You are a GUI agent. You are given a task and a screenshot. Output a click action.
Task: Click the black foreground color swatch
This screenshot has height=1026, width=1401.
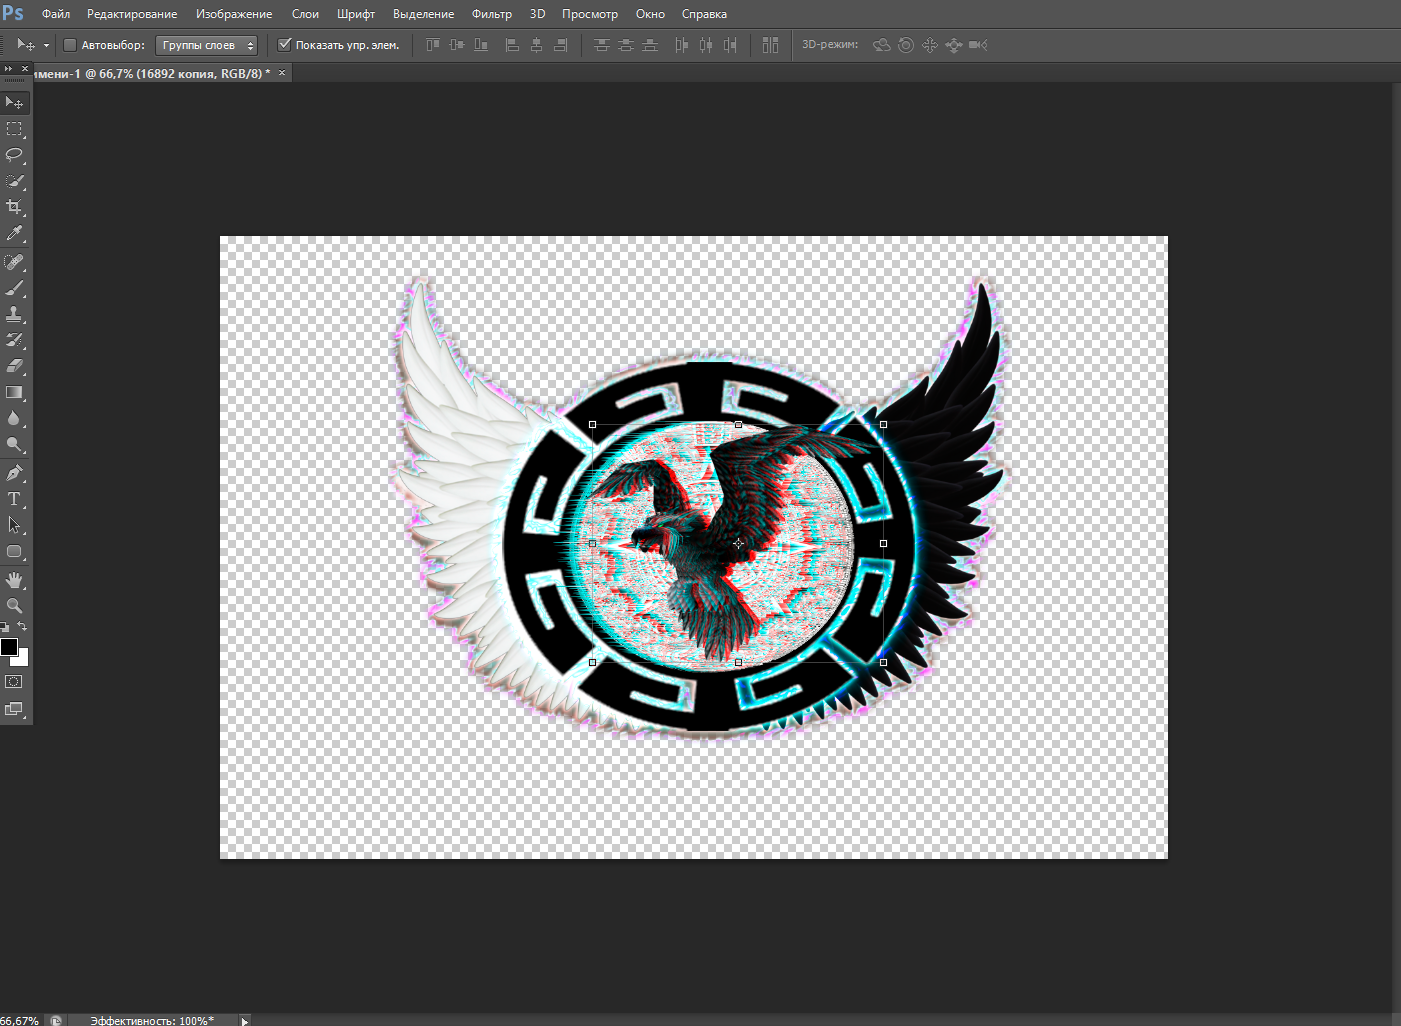8,646
